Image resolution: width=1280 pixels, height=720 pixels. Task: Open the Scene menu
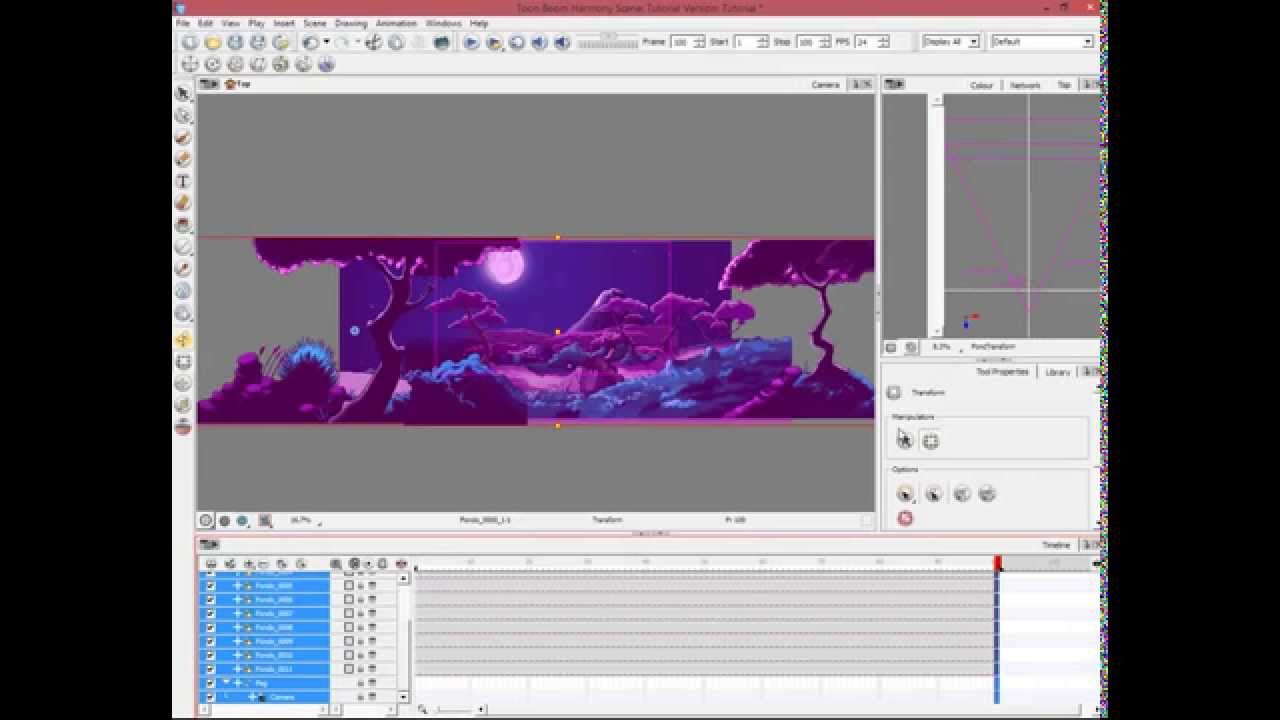[315, 23]
